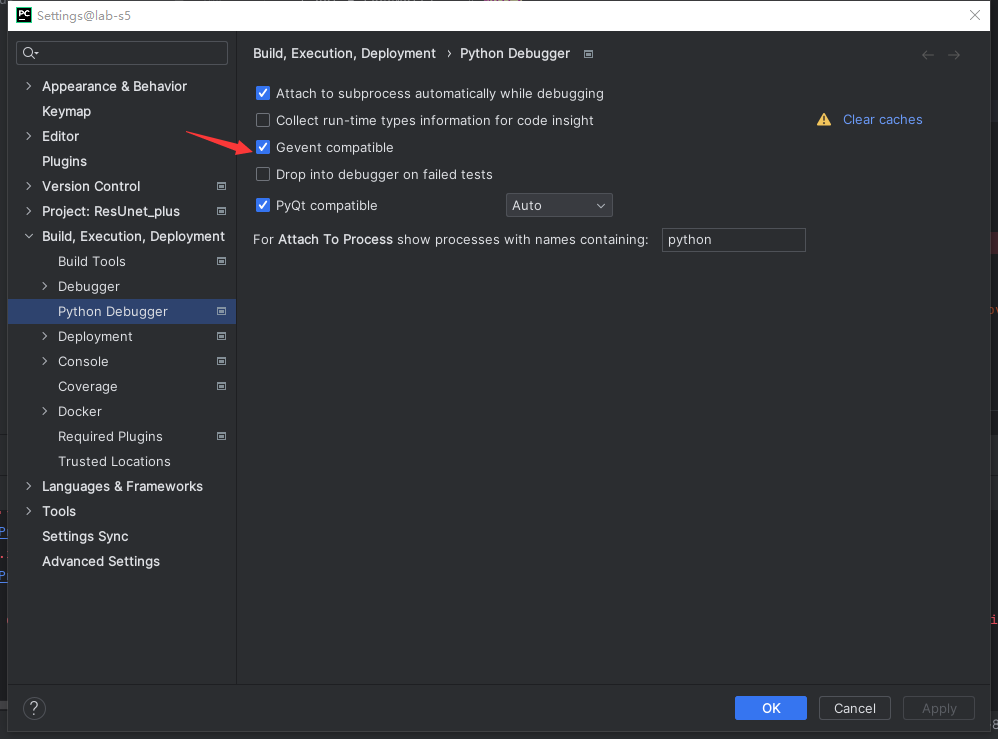Image resolution: width=998 pixels, height=739 pixels.
Task: Click the project icon in the breadcrumb header
Action: coord(589,54)
